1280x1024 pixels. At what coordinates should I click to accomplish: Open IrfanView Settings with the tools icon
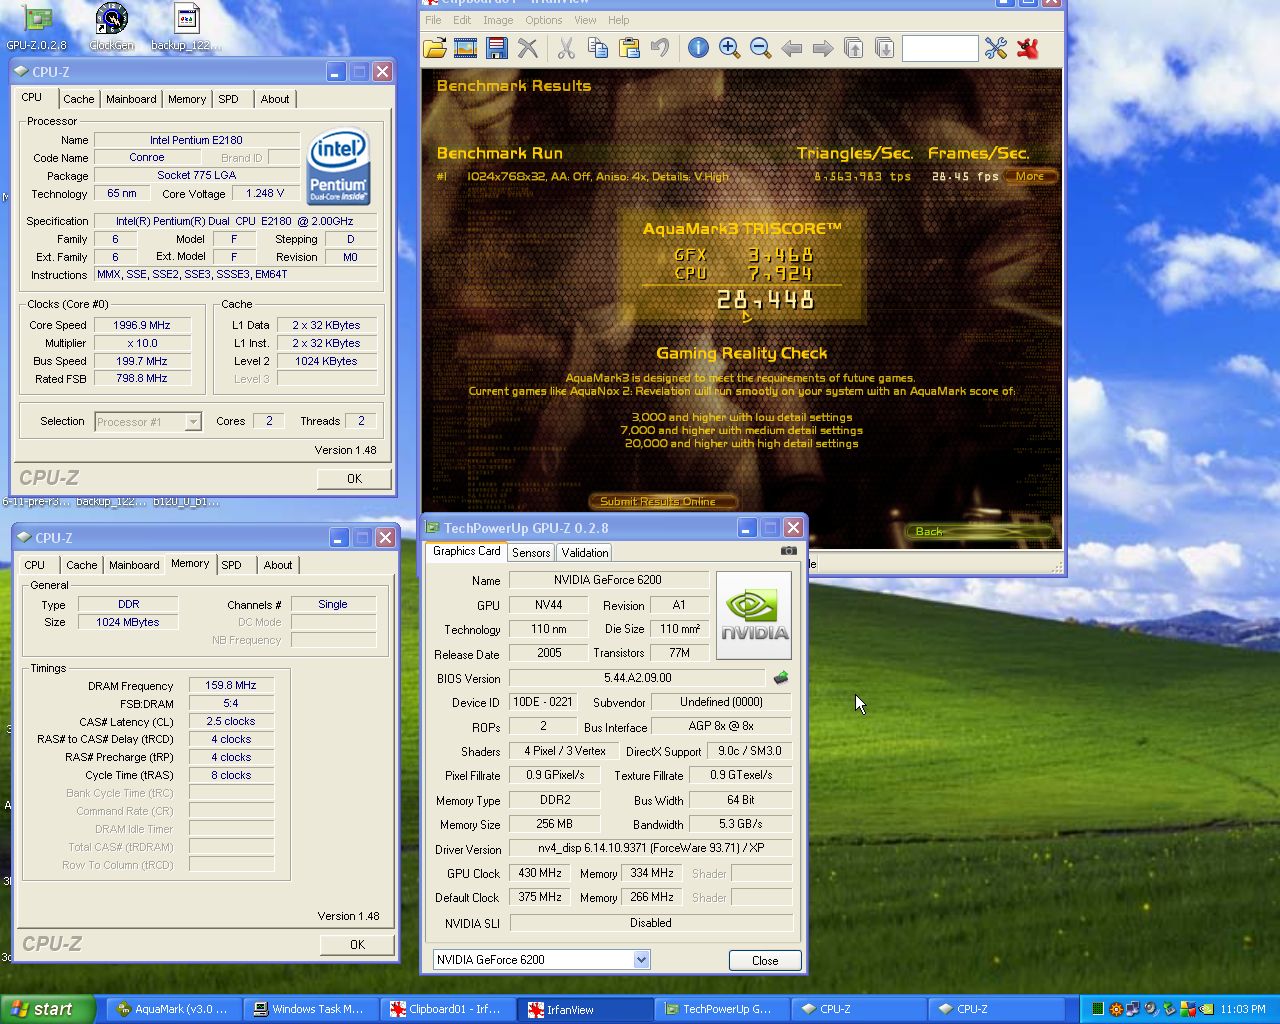pos(996,48)
